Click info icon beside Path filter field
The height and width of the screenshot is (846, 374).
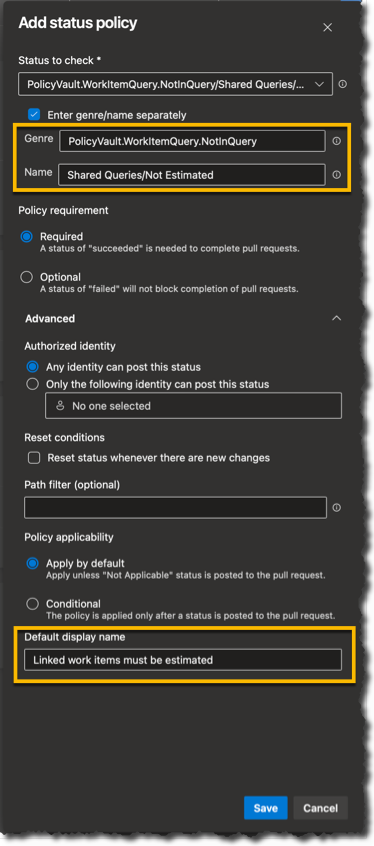tap(337, 508)
